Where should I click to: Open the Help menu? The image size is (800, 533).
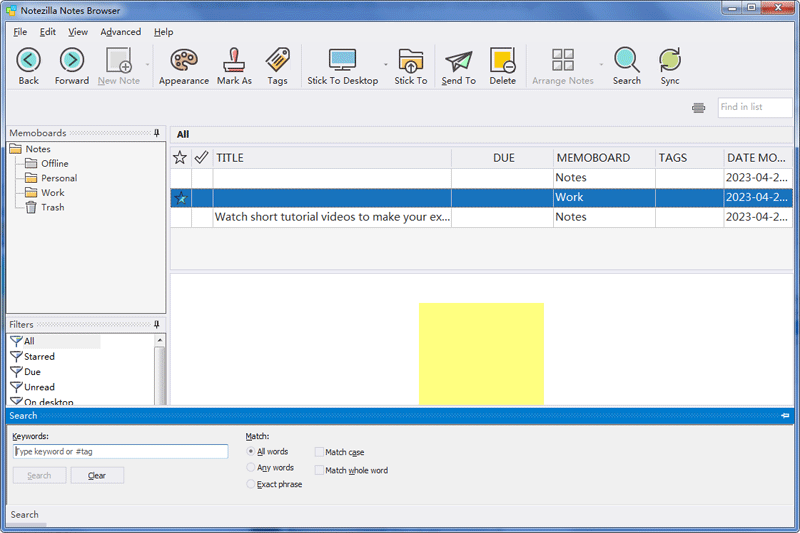[163, 32]
